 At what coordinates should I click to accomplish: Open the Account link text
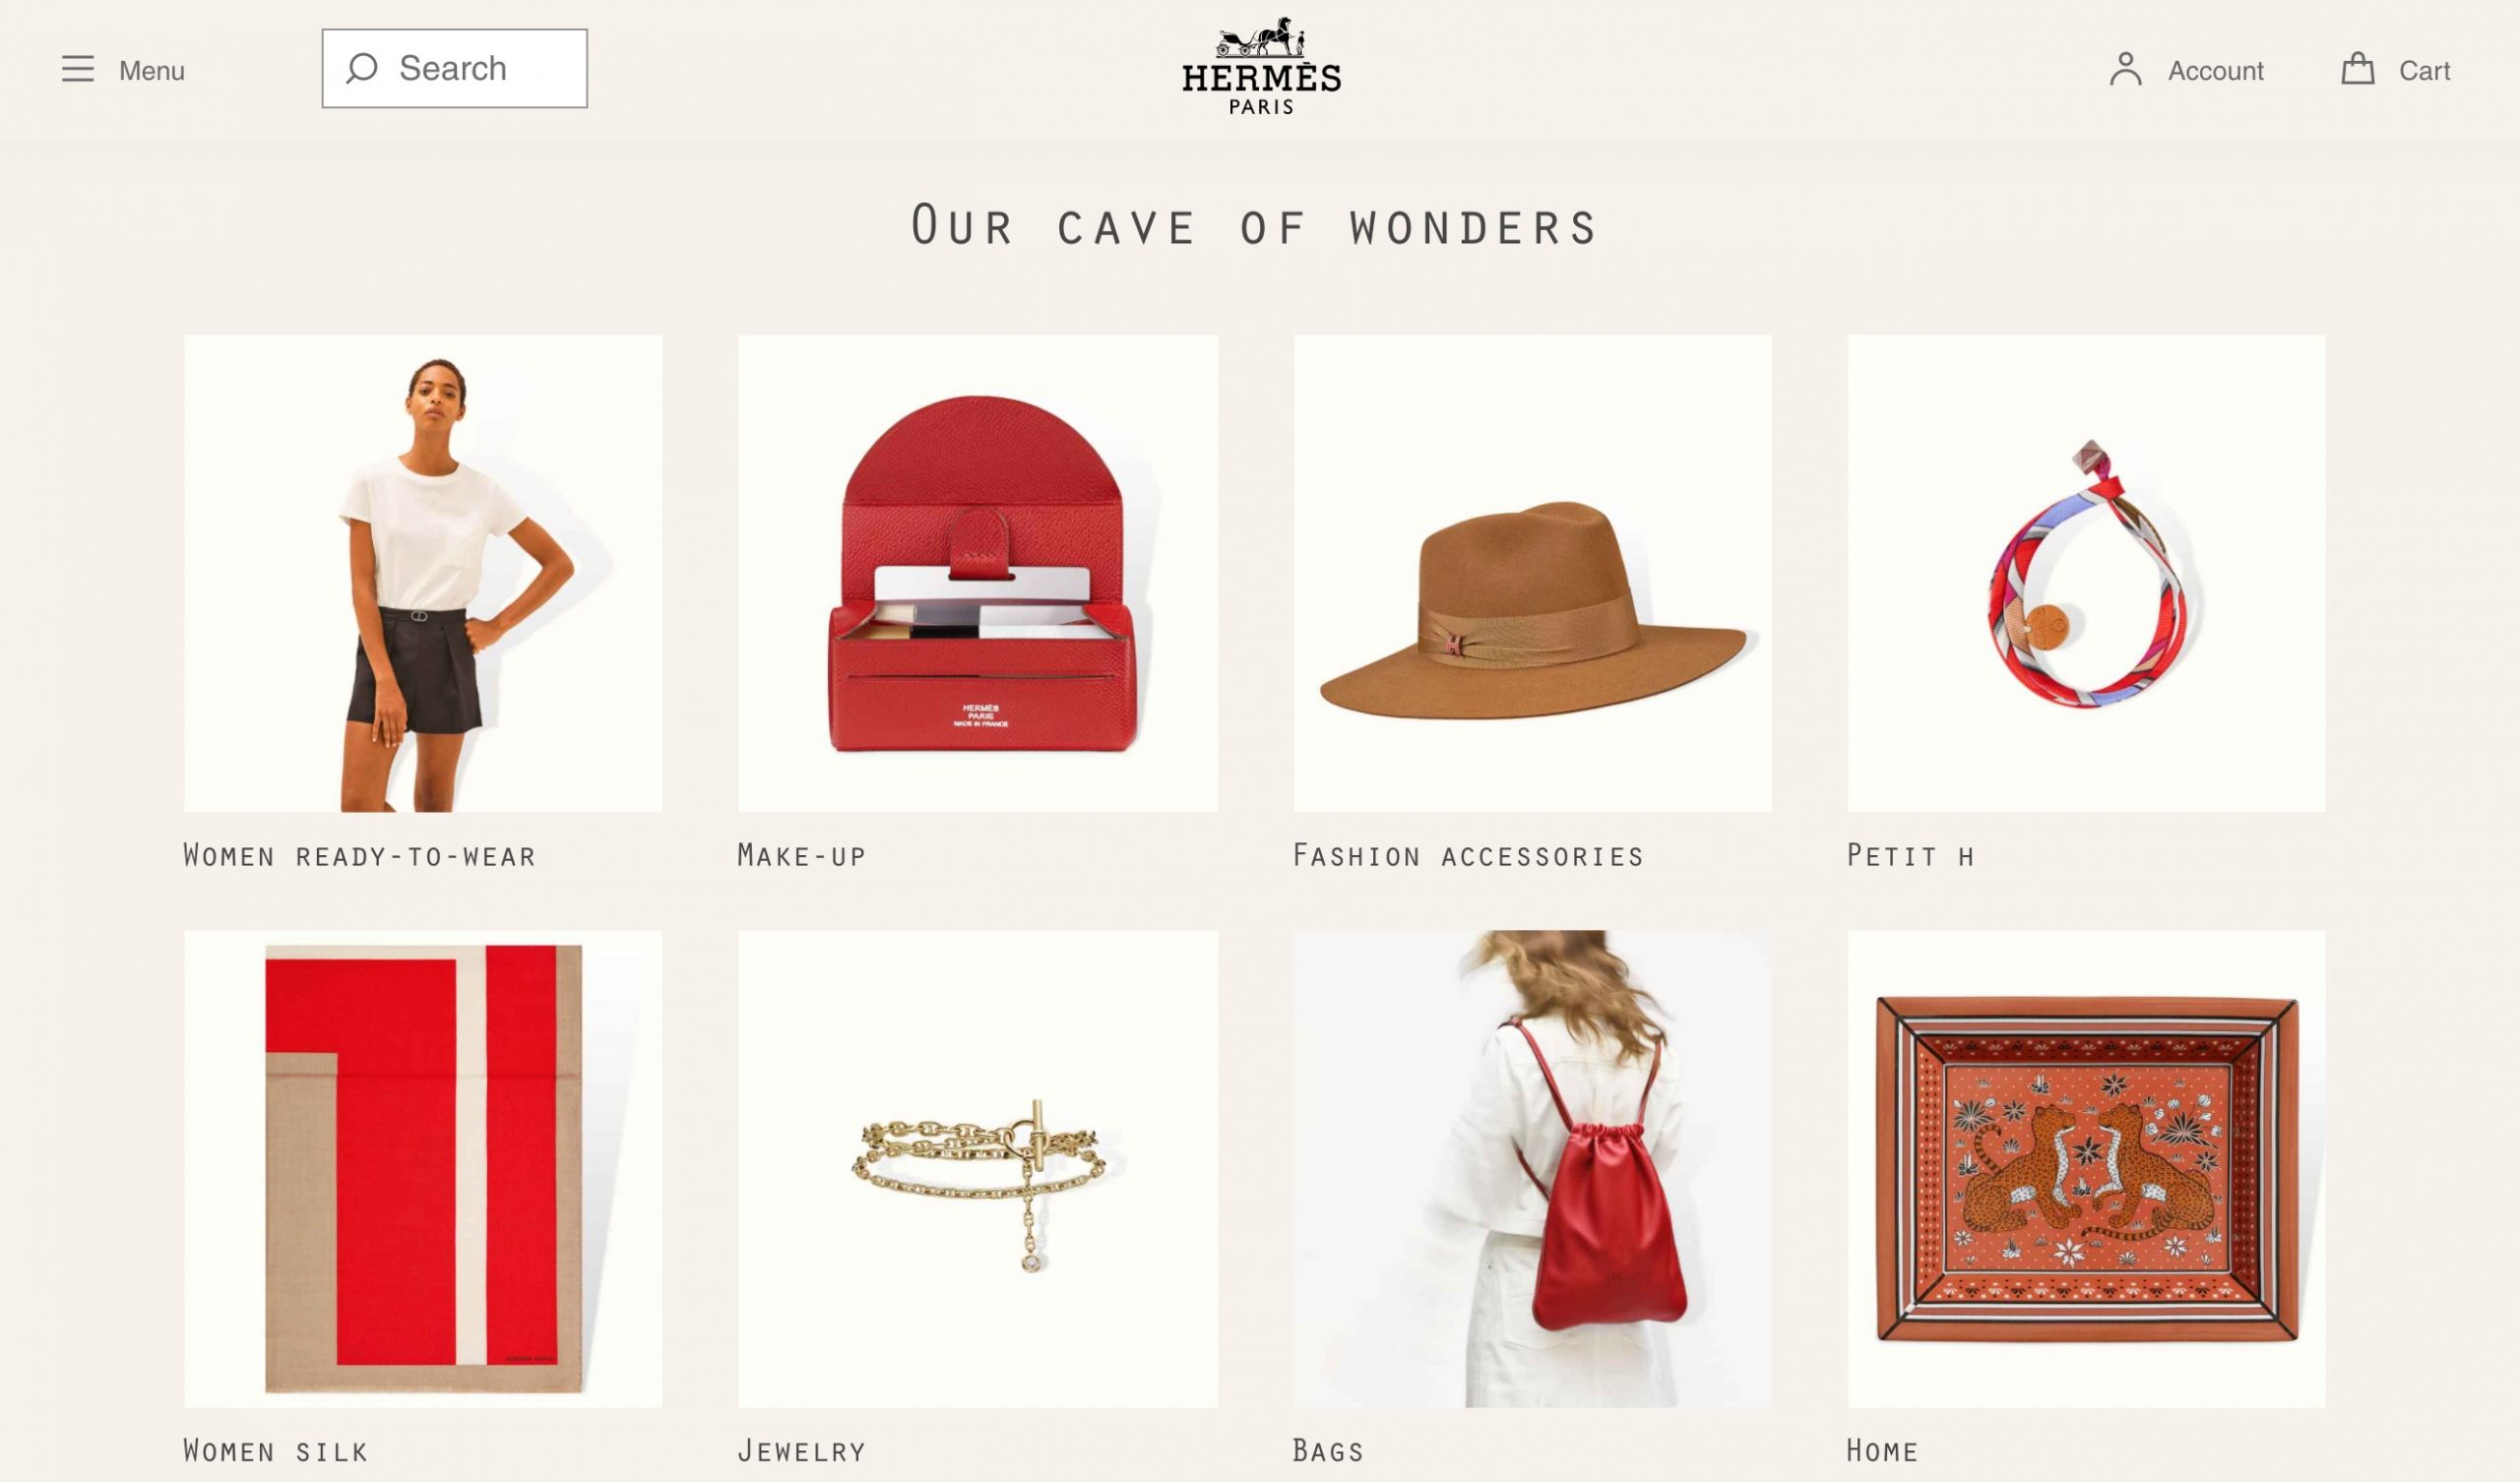coord(2215,71)
